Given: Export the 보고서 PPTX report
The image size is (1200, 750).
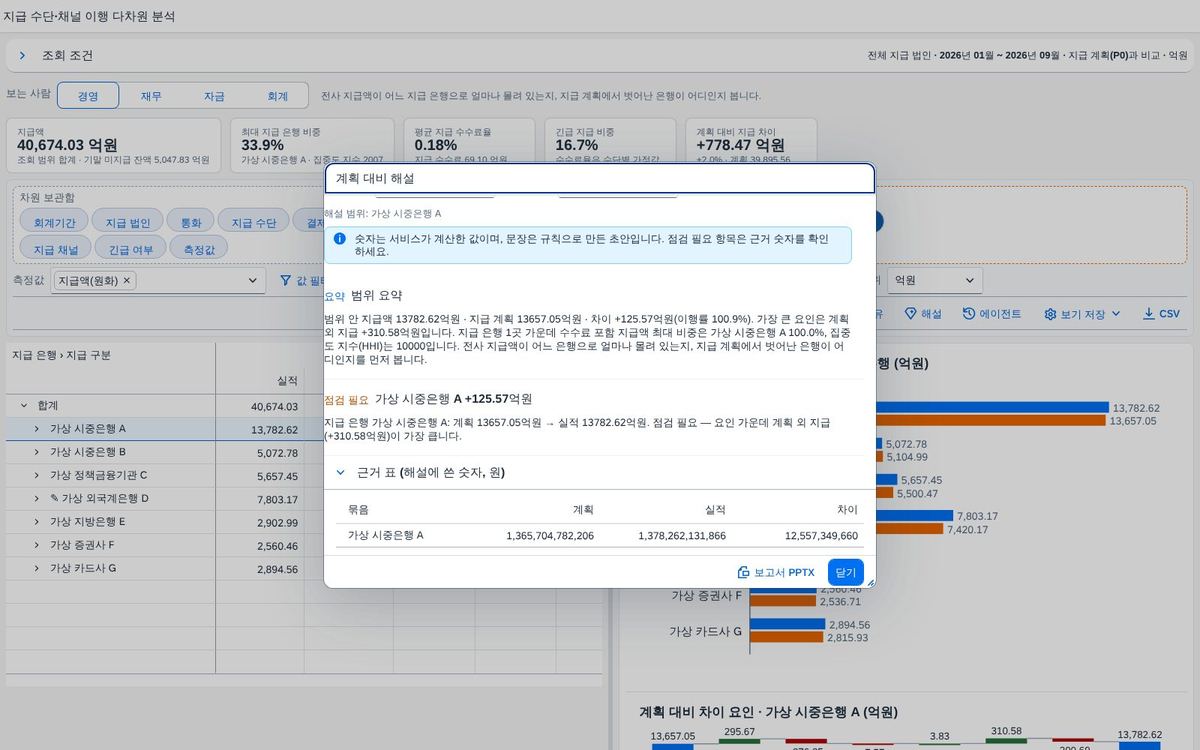Looking at the screenshot, I should click(x=776, y=572).
